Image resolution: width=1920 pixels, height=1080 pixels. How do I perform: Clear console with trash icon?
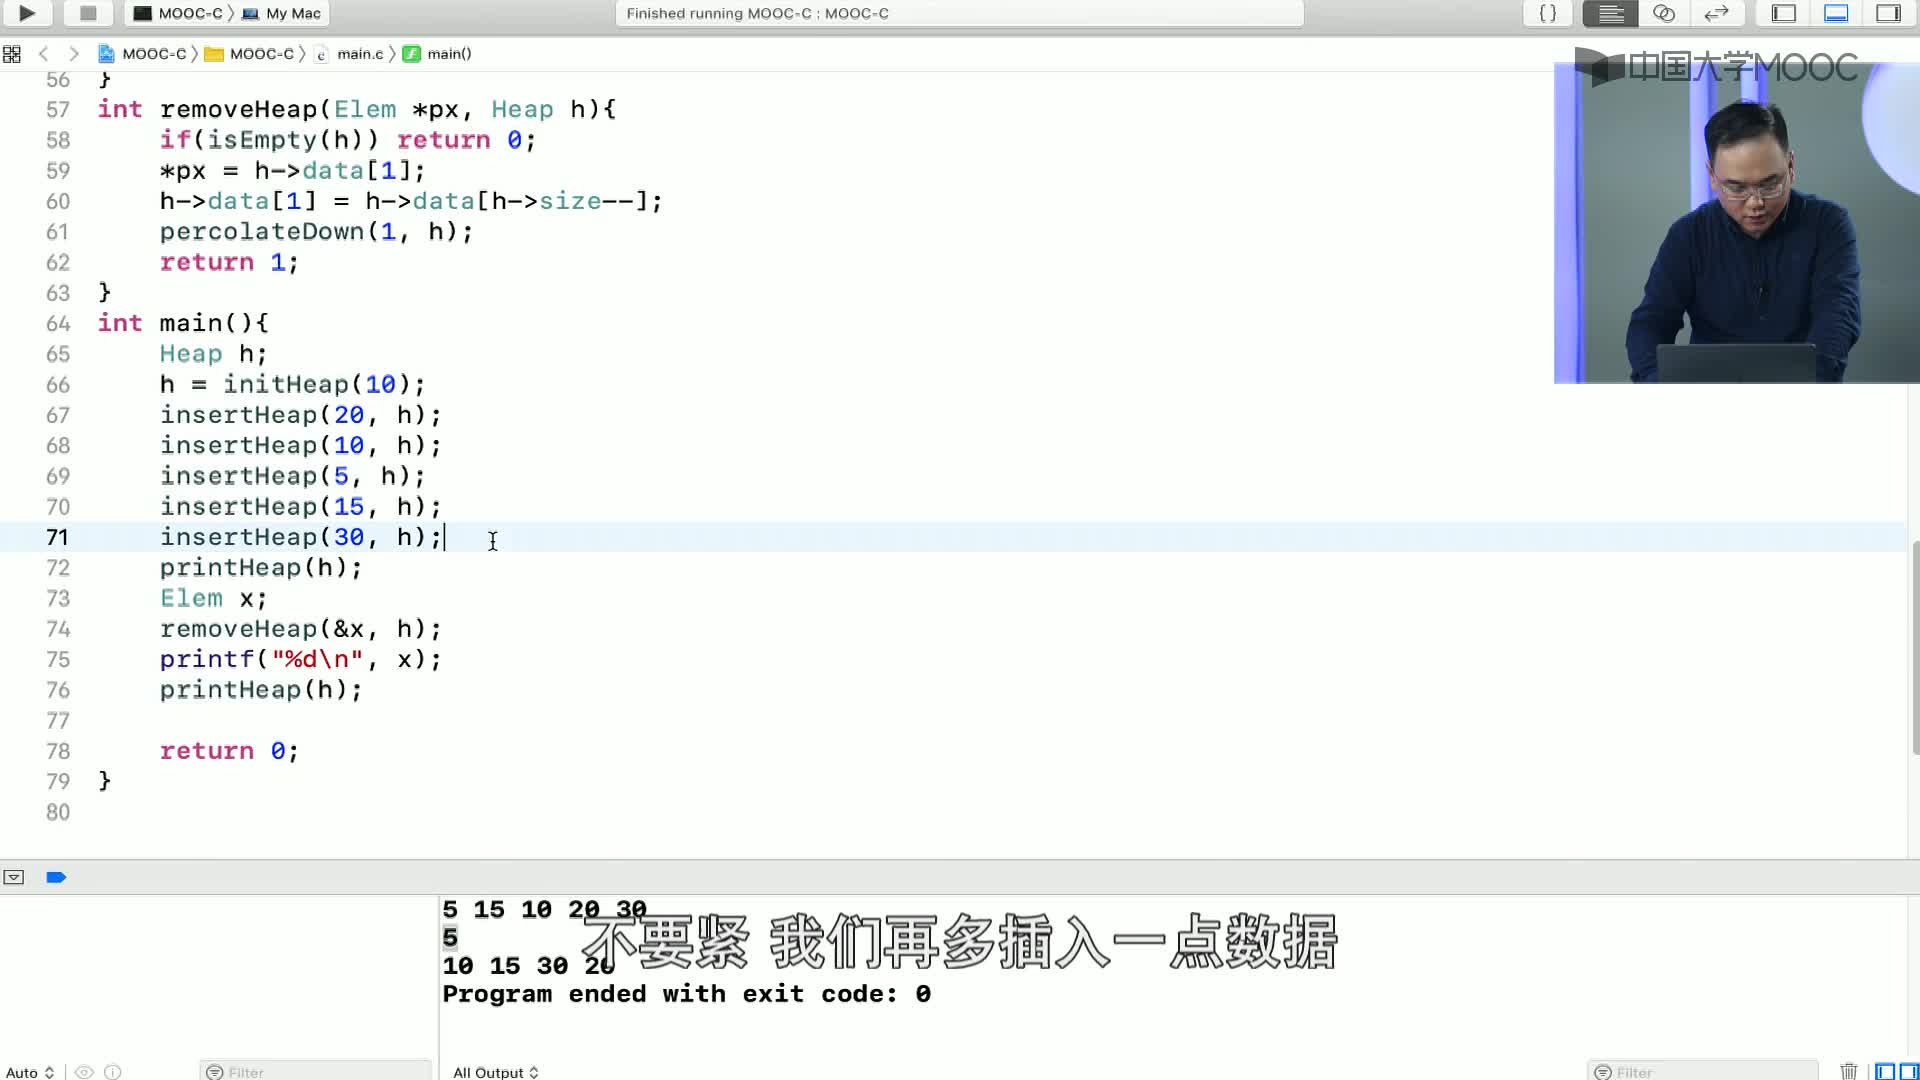click(1849, 1071)
